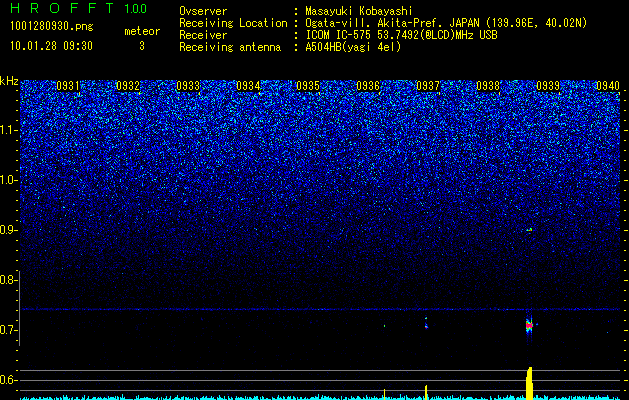The width and height of the screenshot is (629, 400).
Task: Click the ICOM IC-575 receiver text
Action: [x=401, y=35]
